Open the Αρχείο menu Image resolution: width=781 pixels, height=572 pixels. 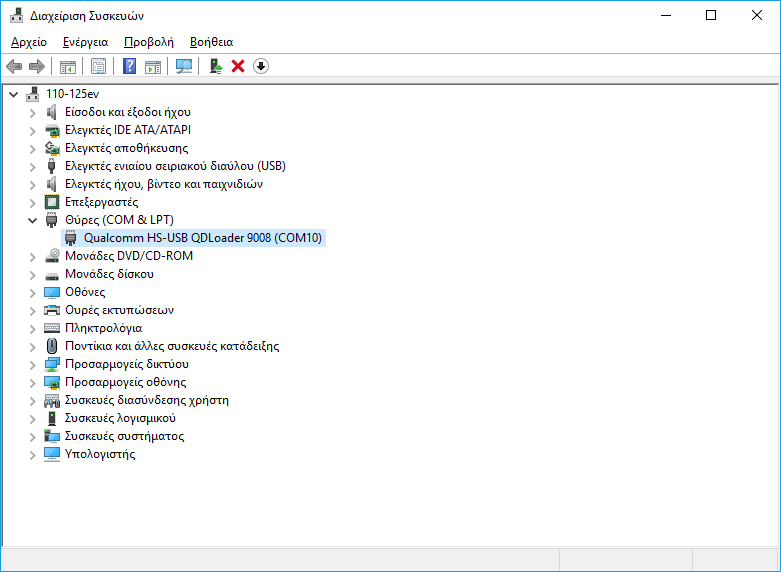[29, 42]
